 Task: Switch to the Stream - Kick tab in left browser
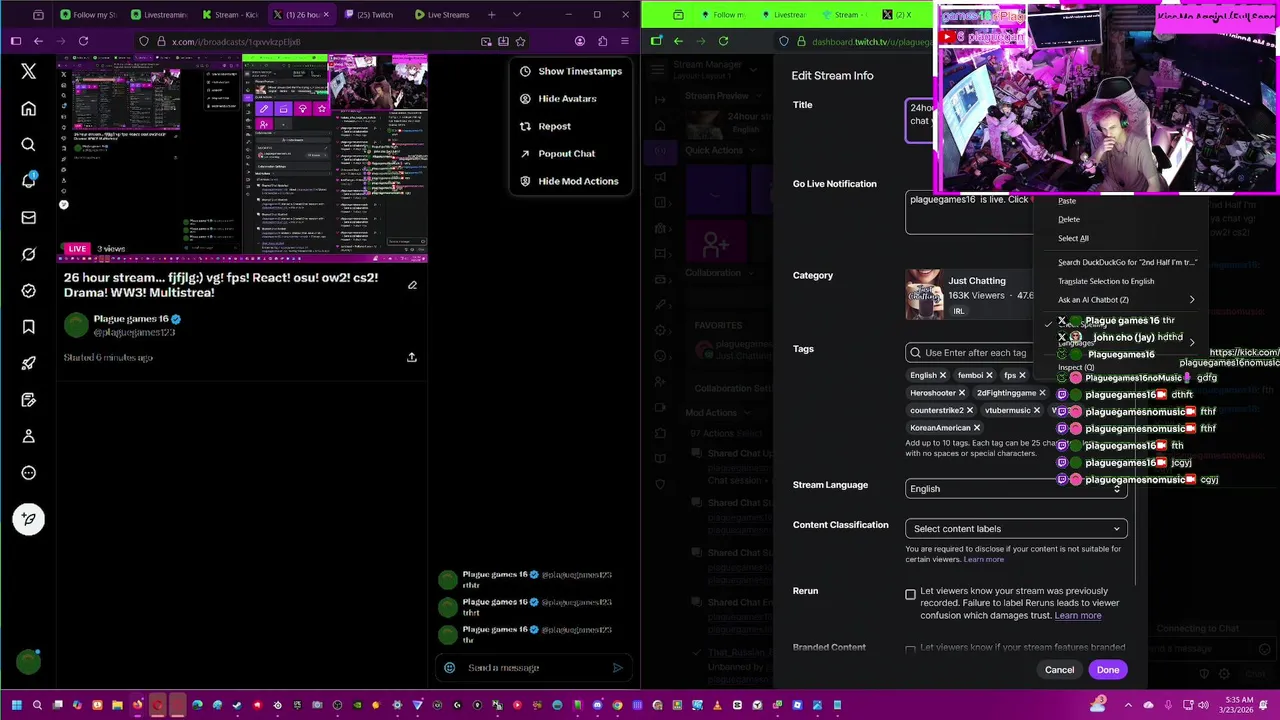(230, 15)
